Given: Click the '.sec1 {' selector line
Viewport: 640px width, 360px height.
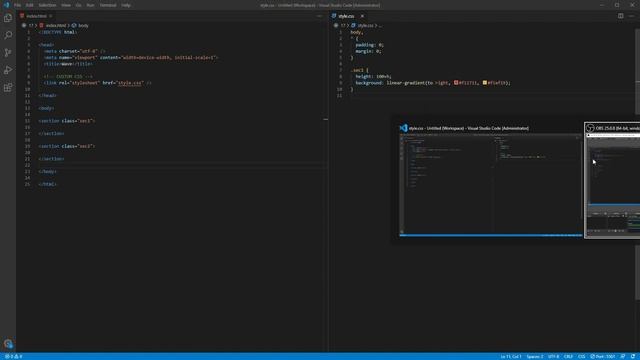Looking at the screenshot, I should [x=359, y=70].
